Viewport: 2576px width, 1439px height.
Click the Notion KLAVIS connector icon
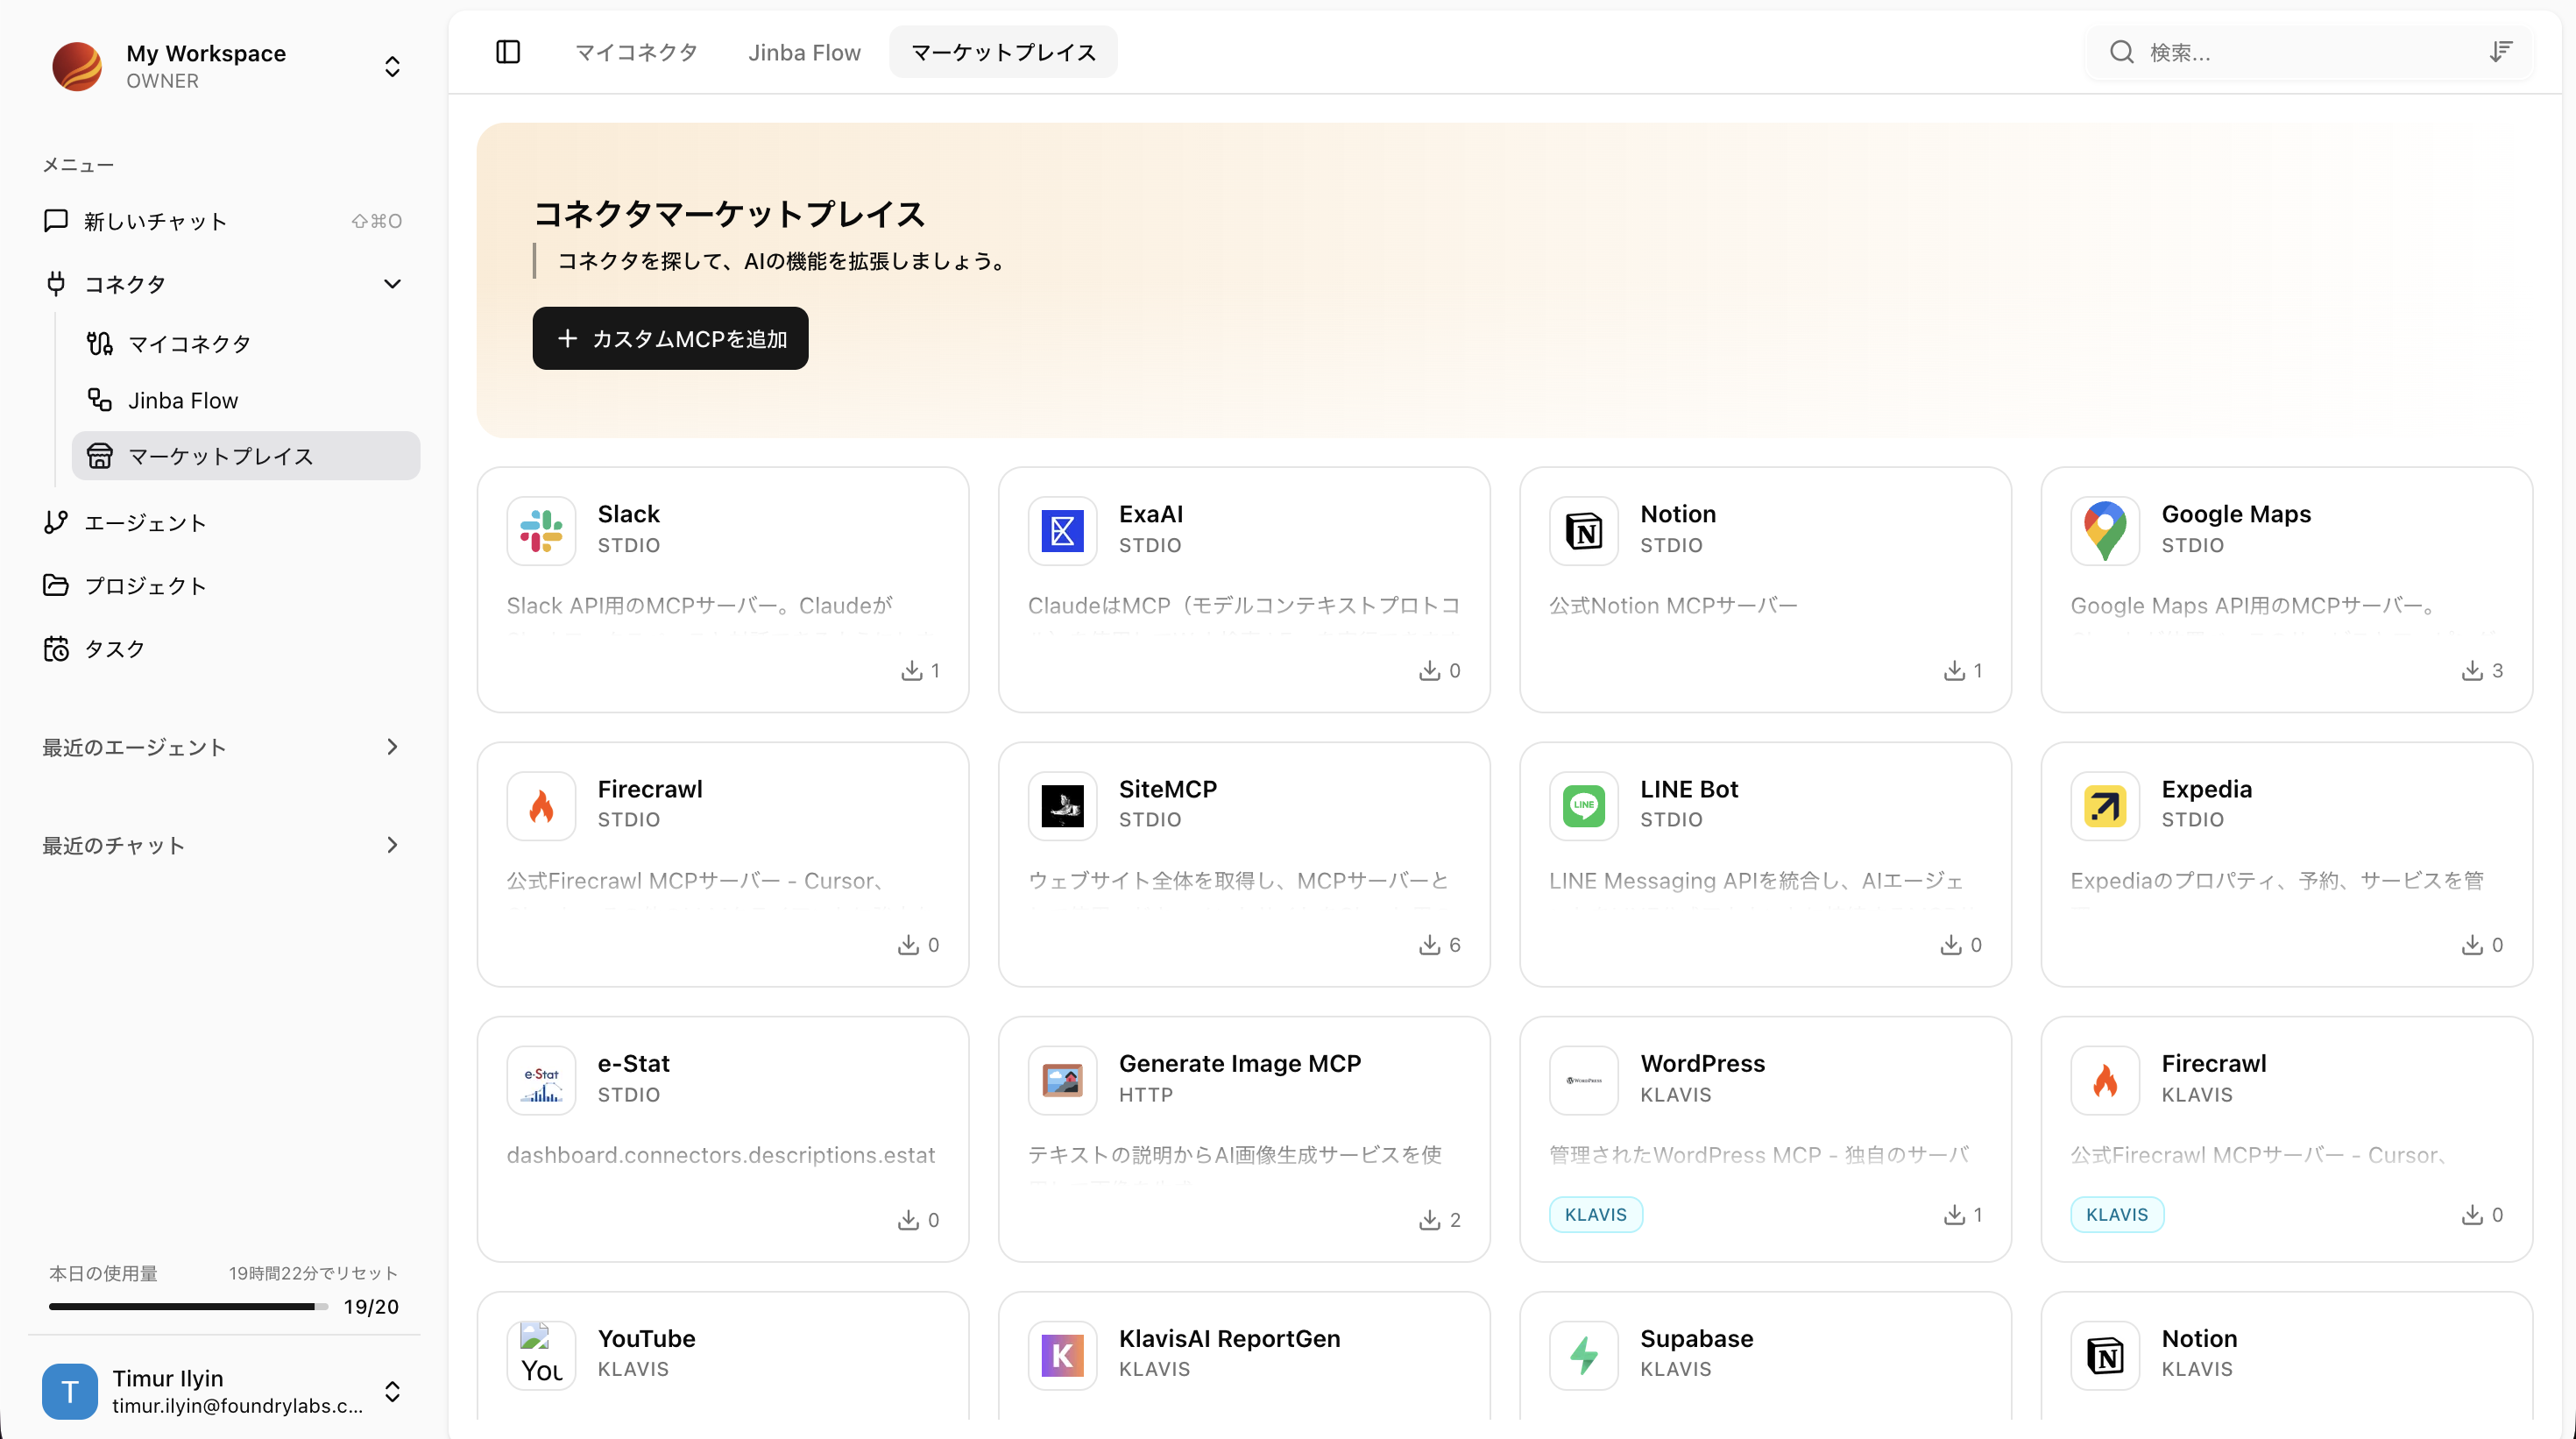[x=2105, y=1355]
